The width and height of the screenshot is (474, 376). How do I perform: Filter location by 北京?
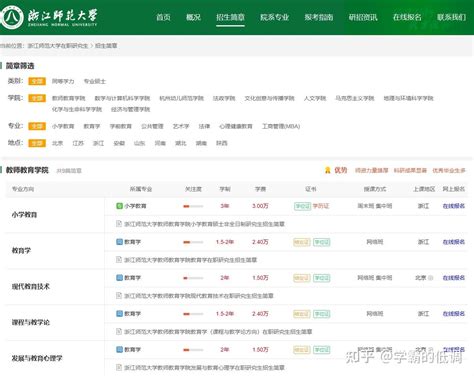coord(57,143)
